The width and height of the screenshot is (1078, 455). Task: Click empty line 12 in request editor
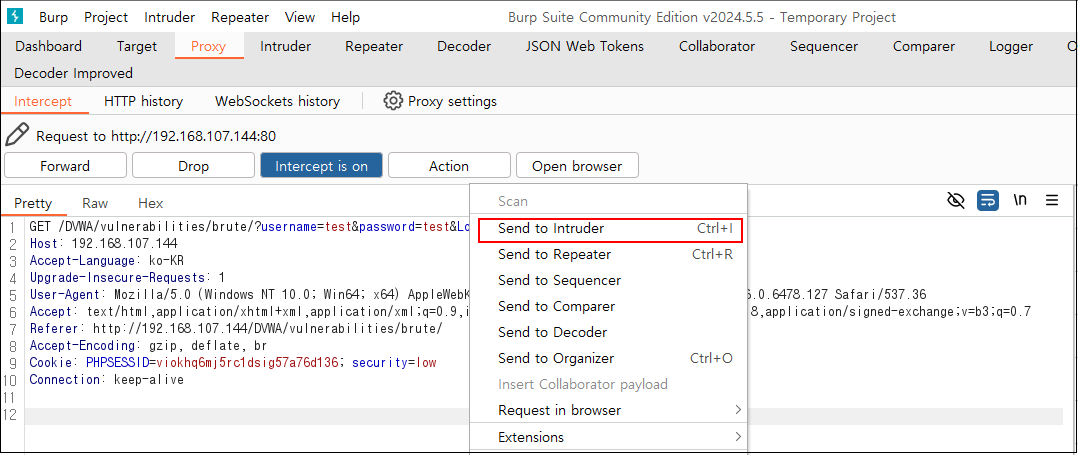(x=543, y=416)
